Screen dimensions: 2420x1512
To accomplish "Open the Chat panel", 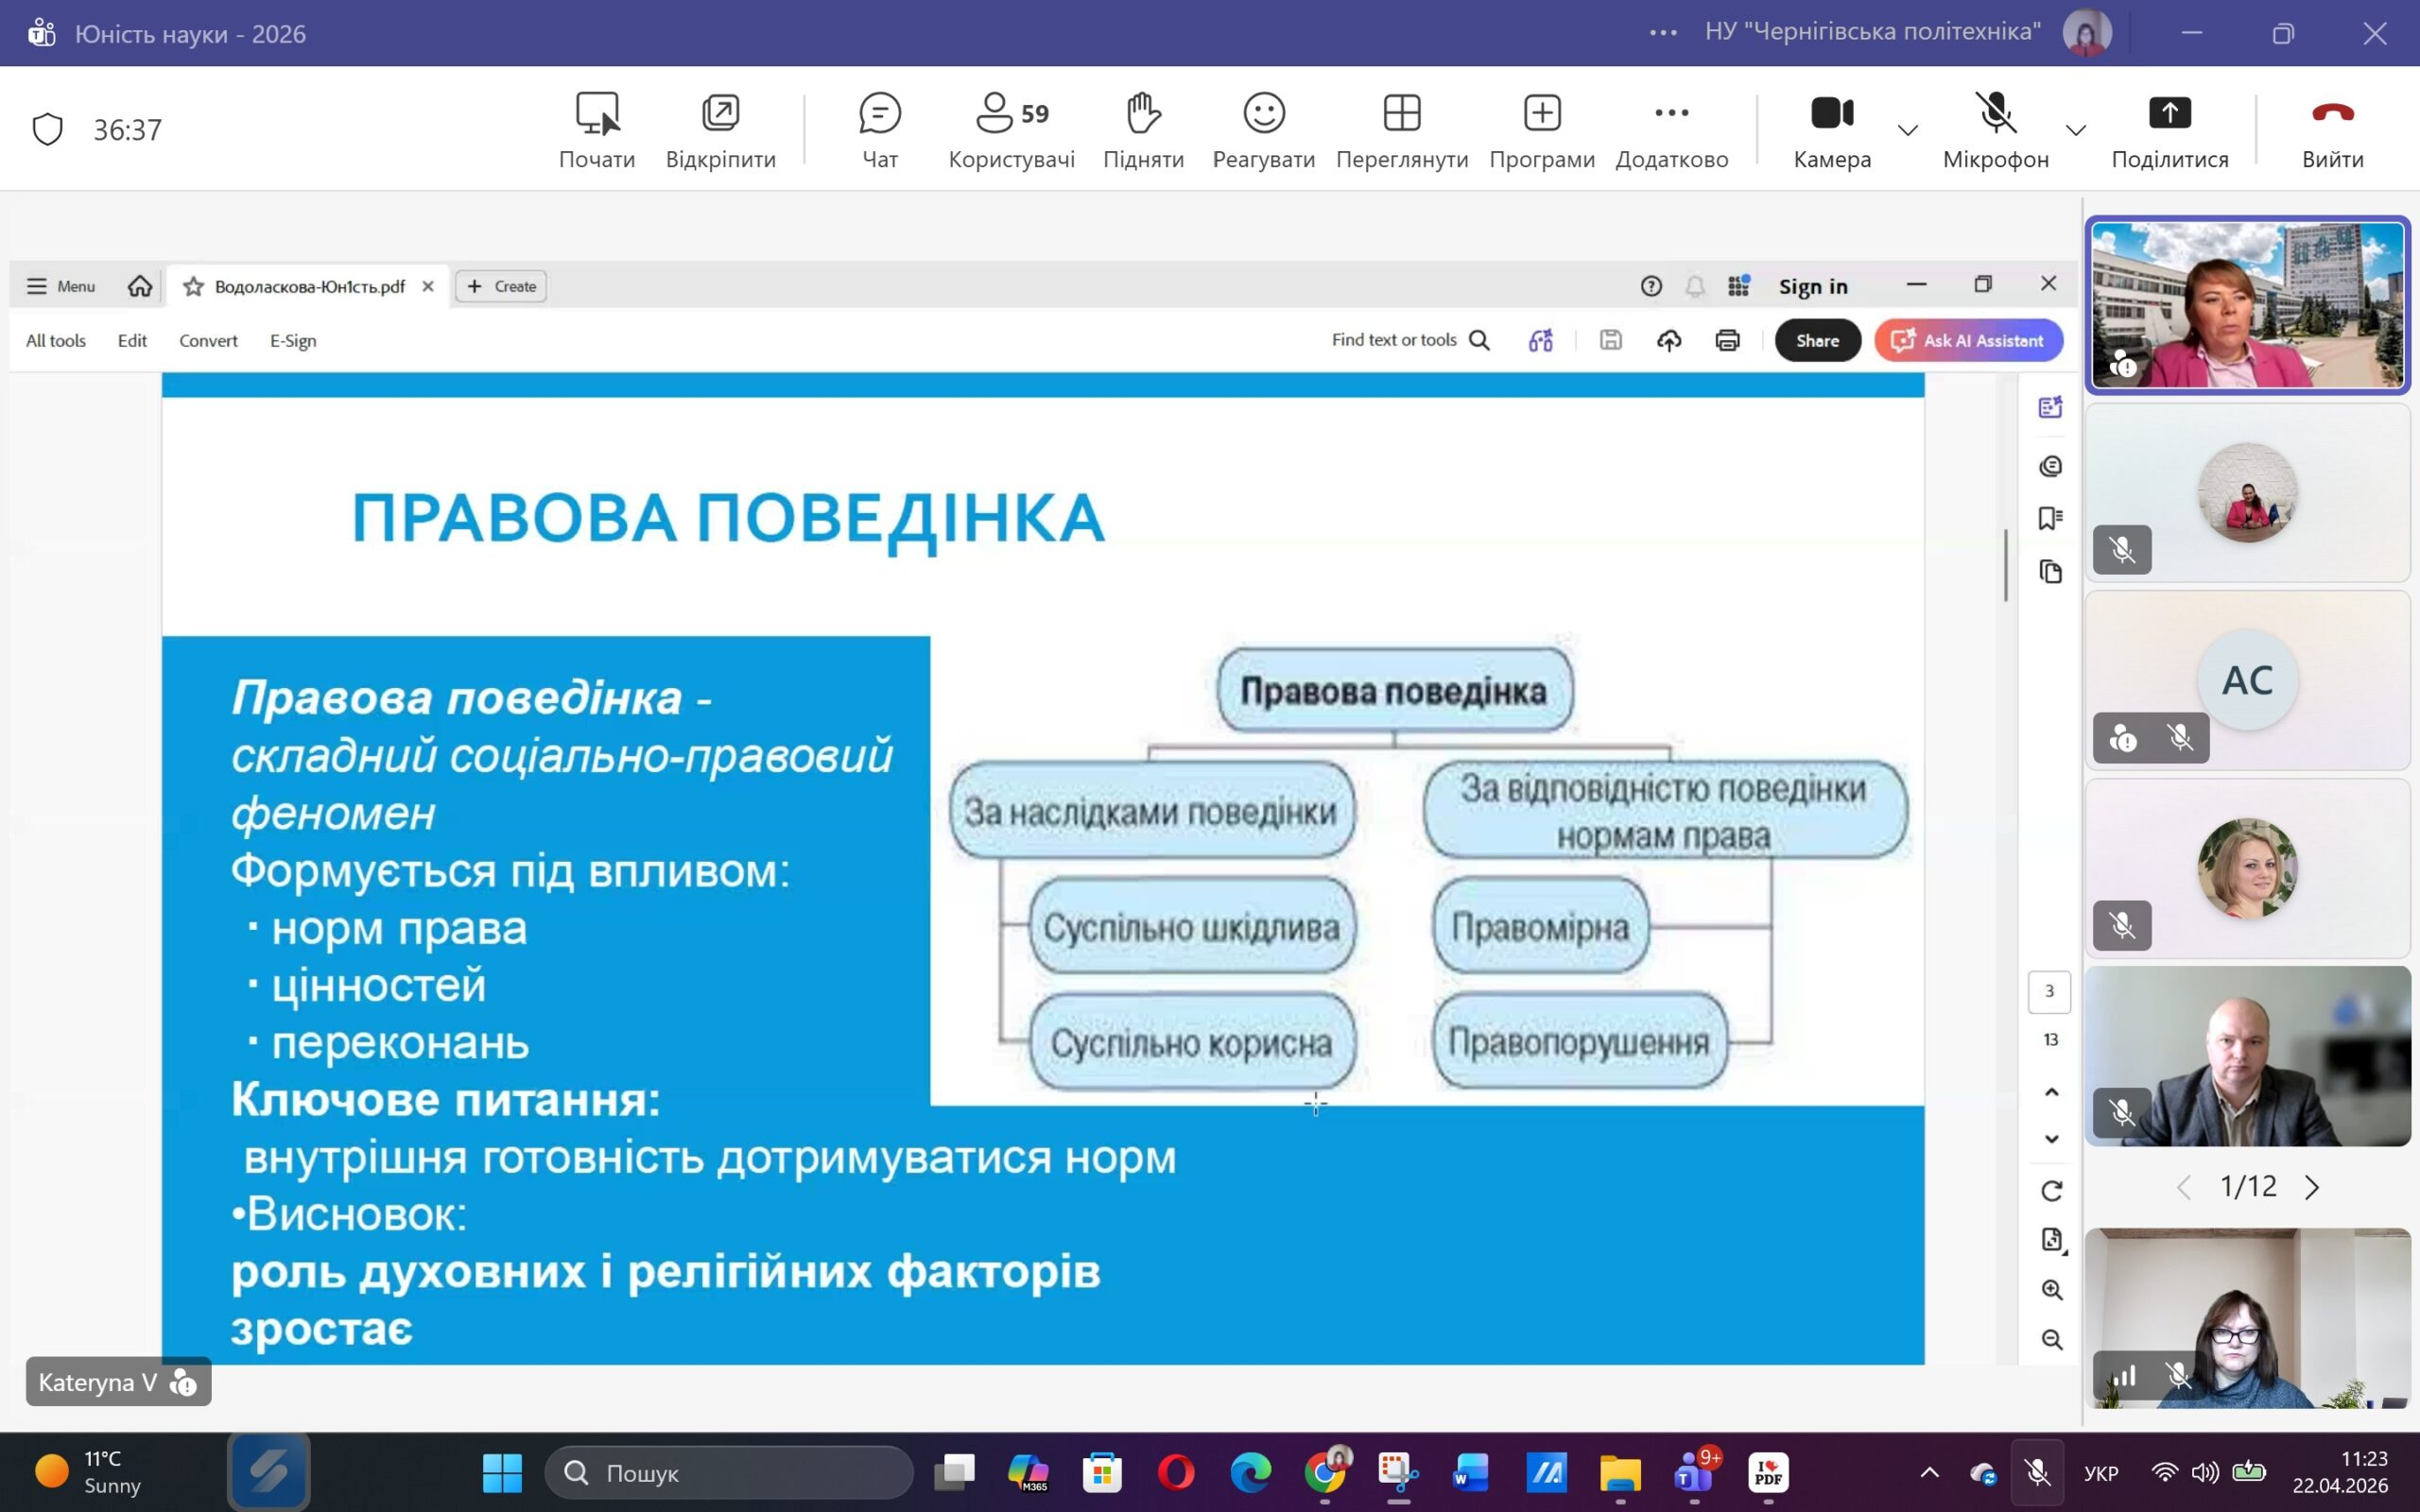I will pyautogui.click(x=879, y=130).
